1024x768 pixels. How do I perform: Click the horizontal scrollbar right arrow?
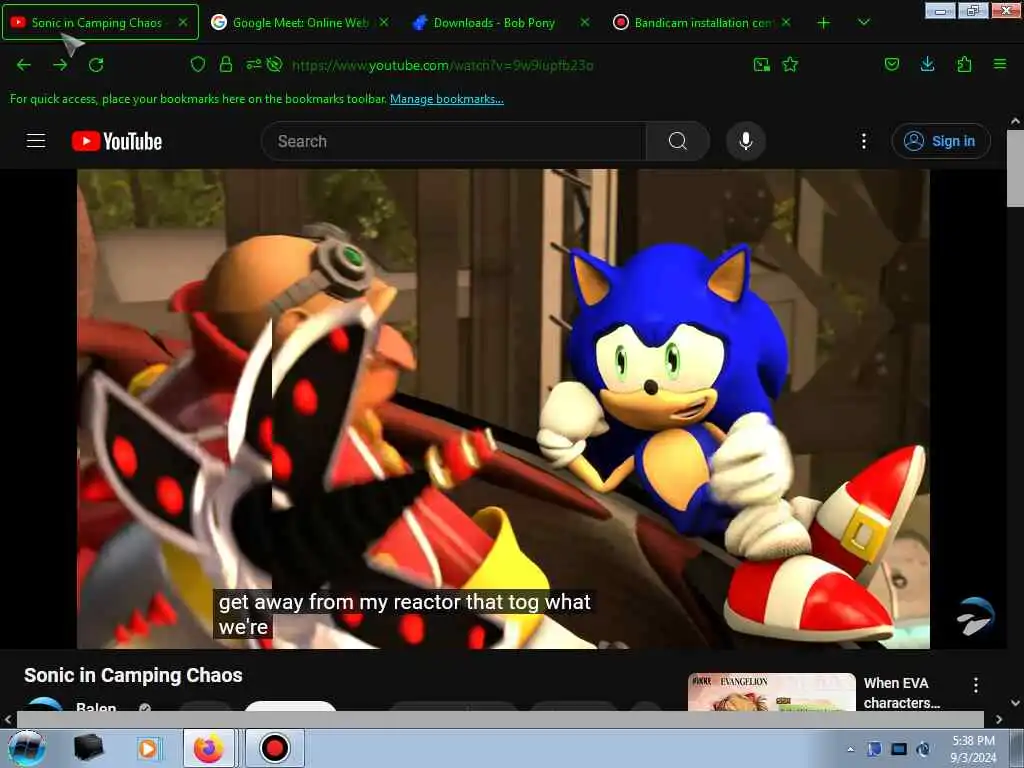(x=999, y=720)
